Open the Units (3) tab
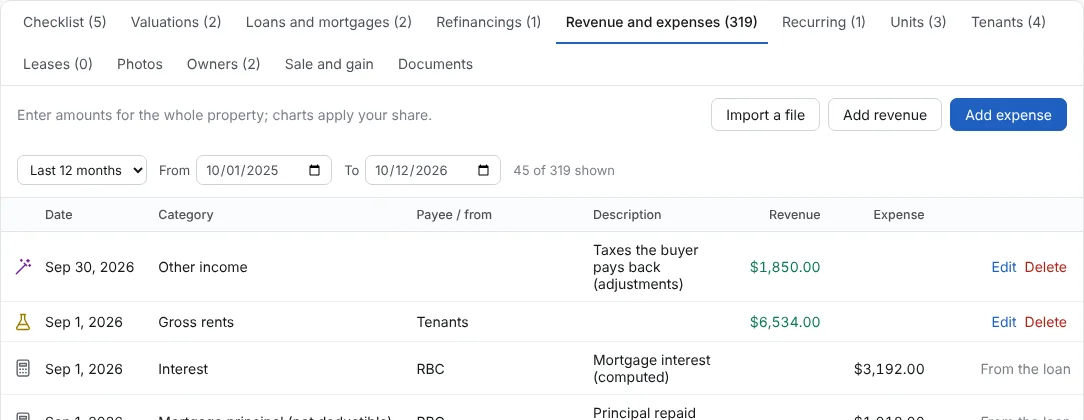 coord(918,22)
